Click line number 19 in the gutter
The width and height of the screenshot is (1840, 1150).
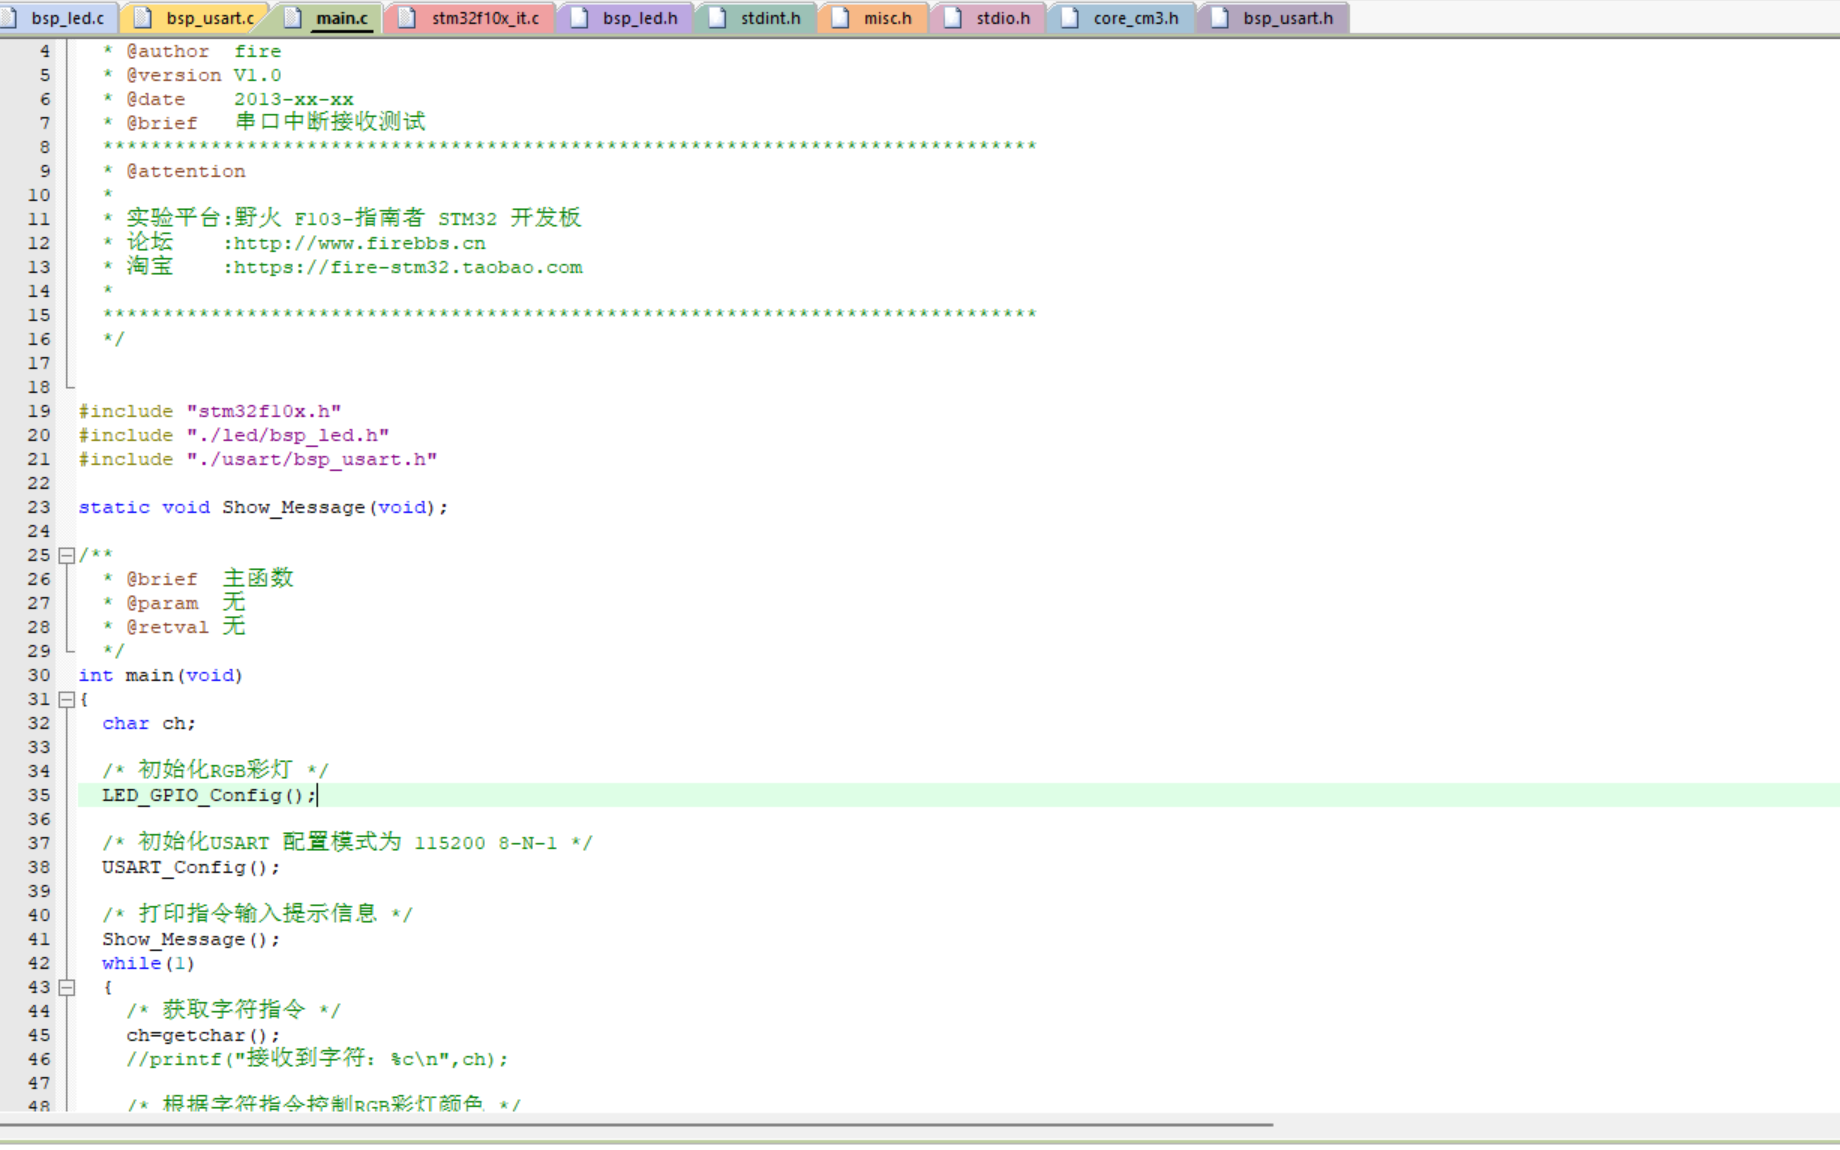tap(39, 411)
